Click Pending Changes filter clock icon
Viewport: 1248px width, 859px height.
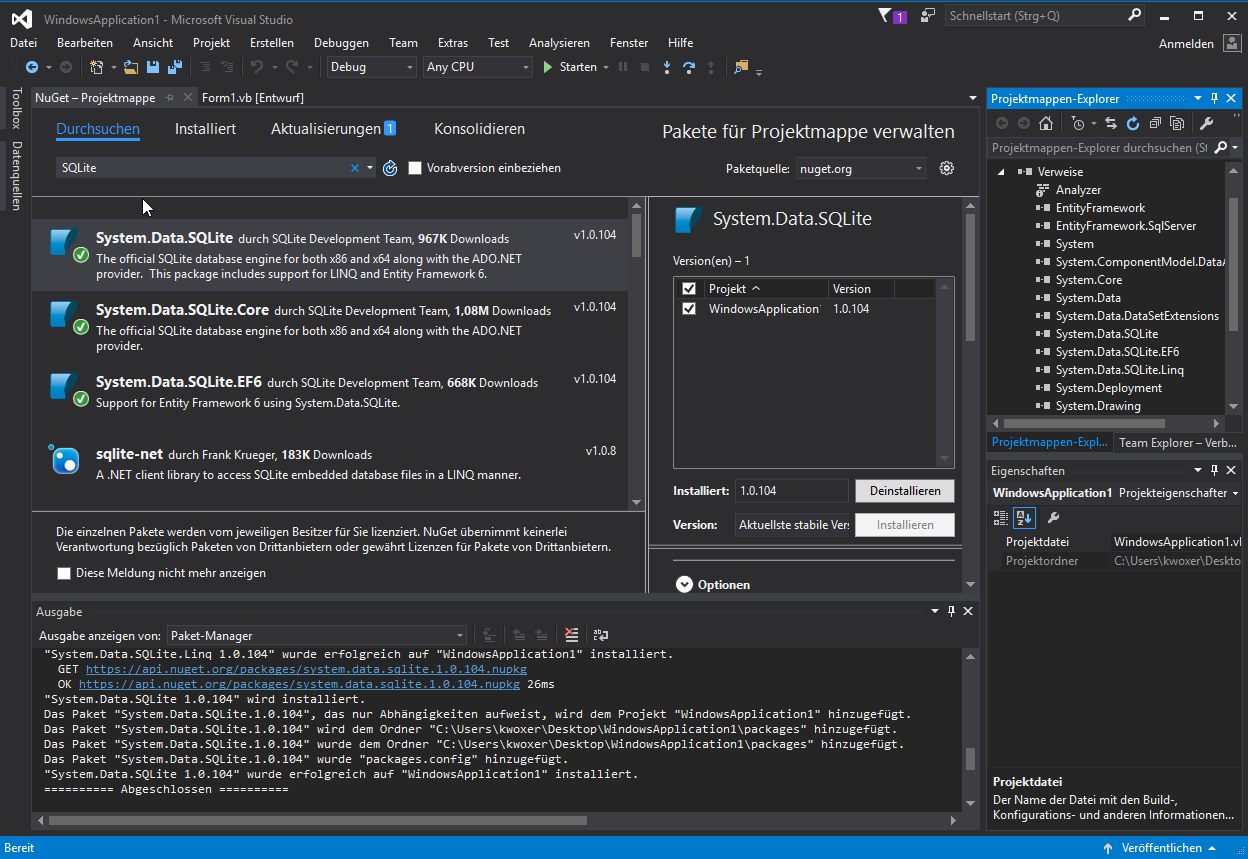coord(1077,123)
